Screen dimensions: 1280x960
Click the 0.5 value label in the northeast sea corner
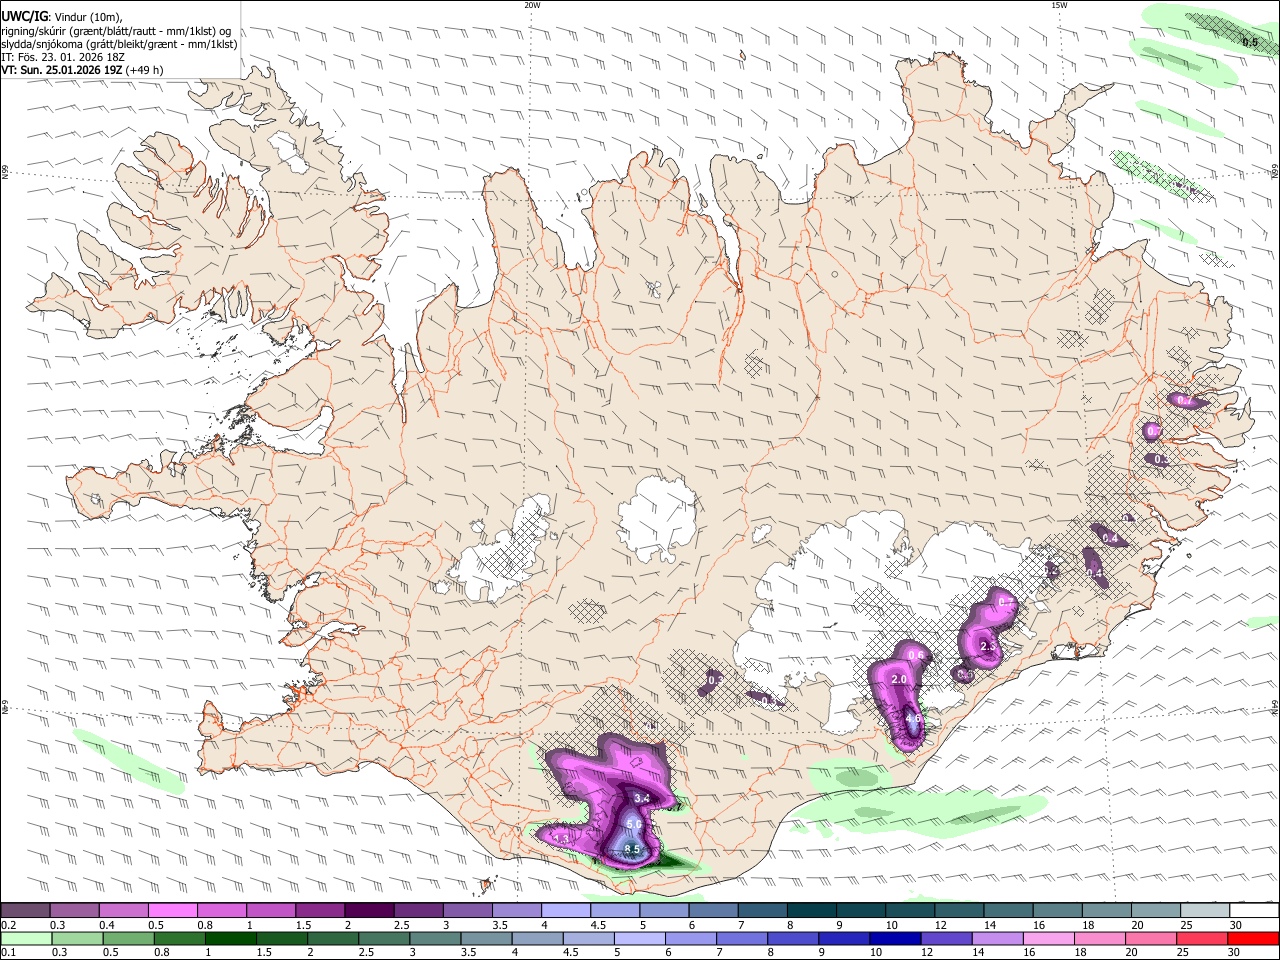[1250, 43]
